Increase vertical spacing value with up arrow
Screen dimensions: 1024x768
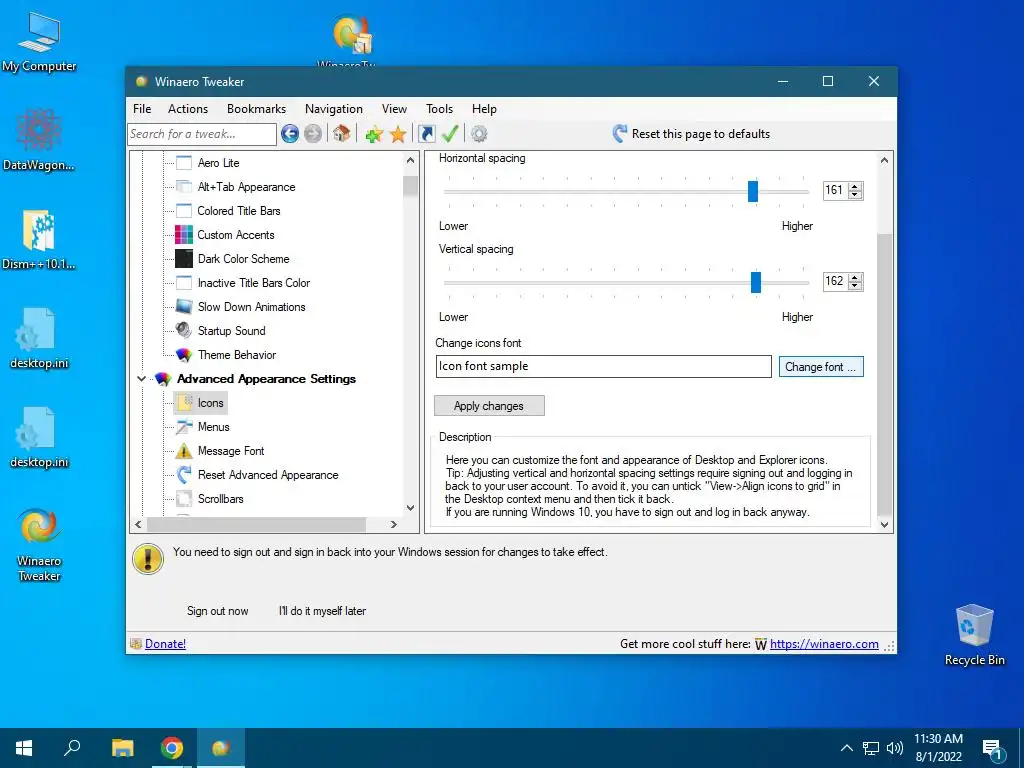(855, 277)
